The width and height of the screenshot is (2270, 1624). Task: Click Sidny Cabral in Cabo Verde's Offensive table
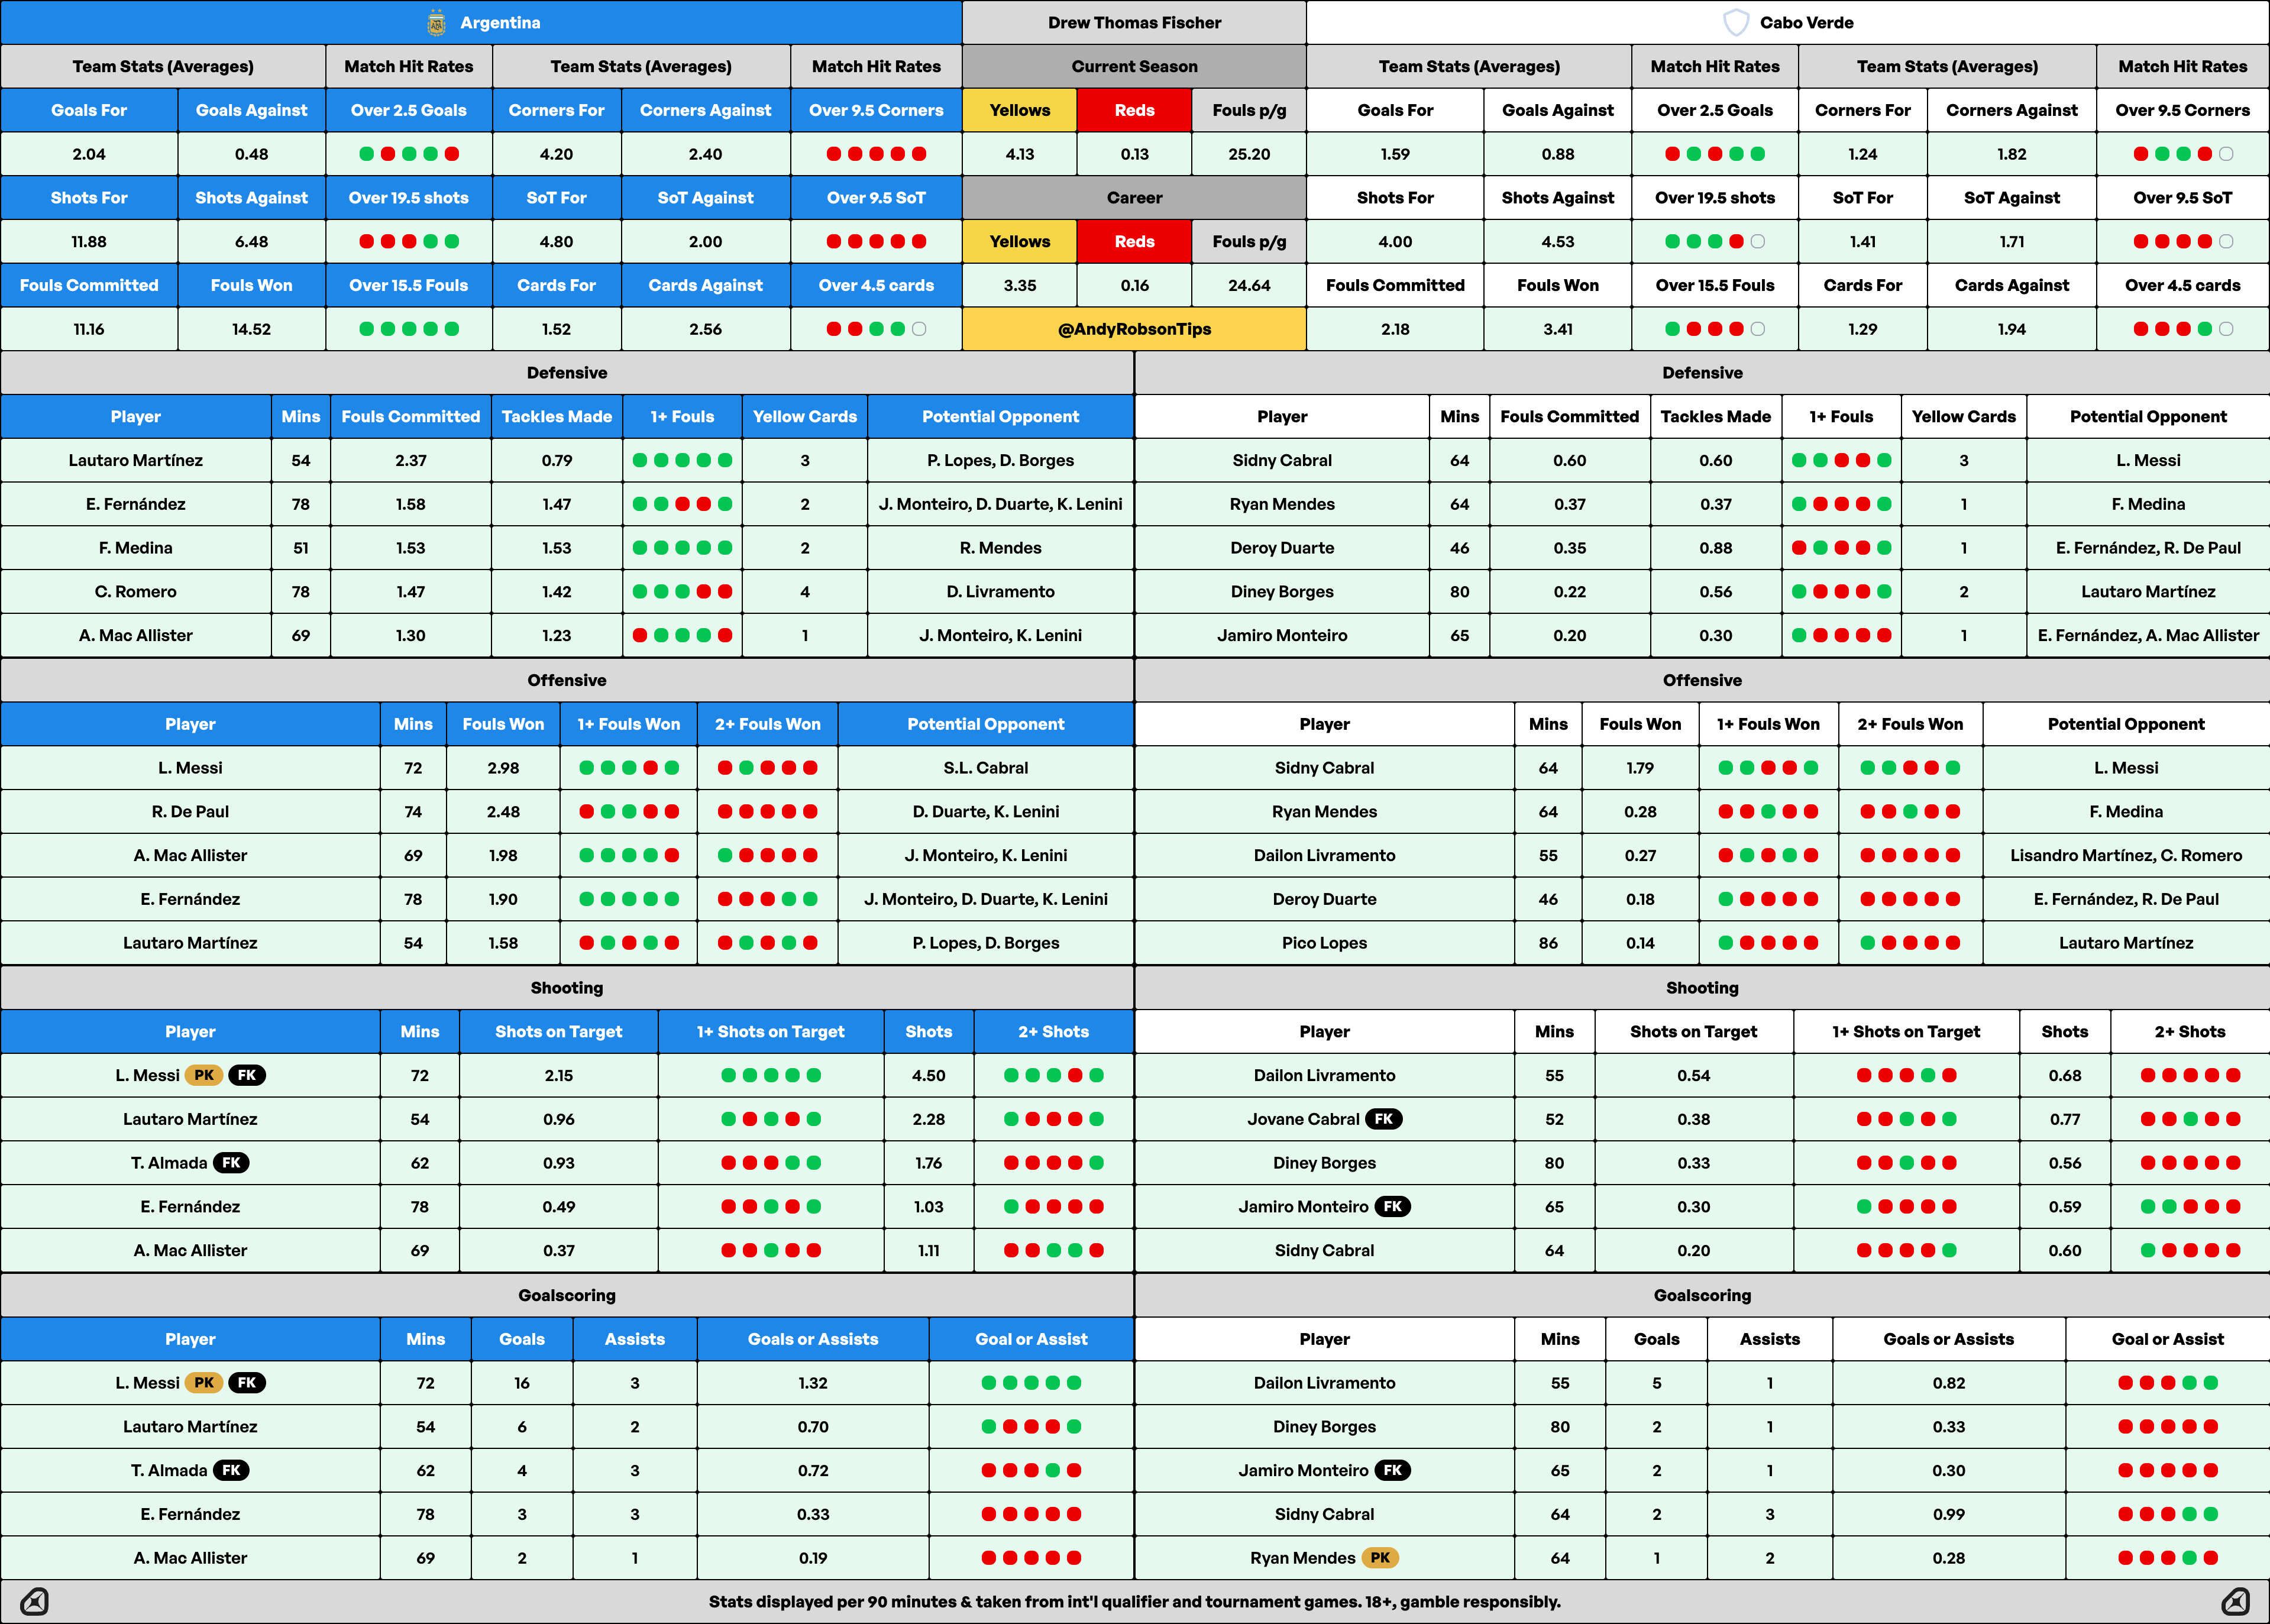pyautogui.click(x=1324, y=768)
